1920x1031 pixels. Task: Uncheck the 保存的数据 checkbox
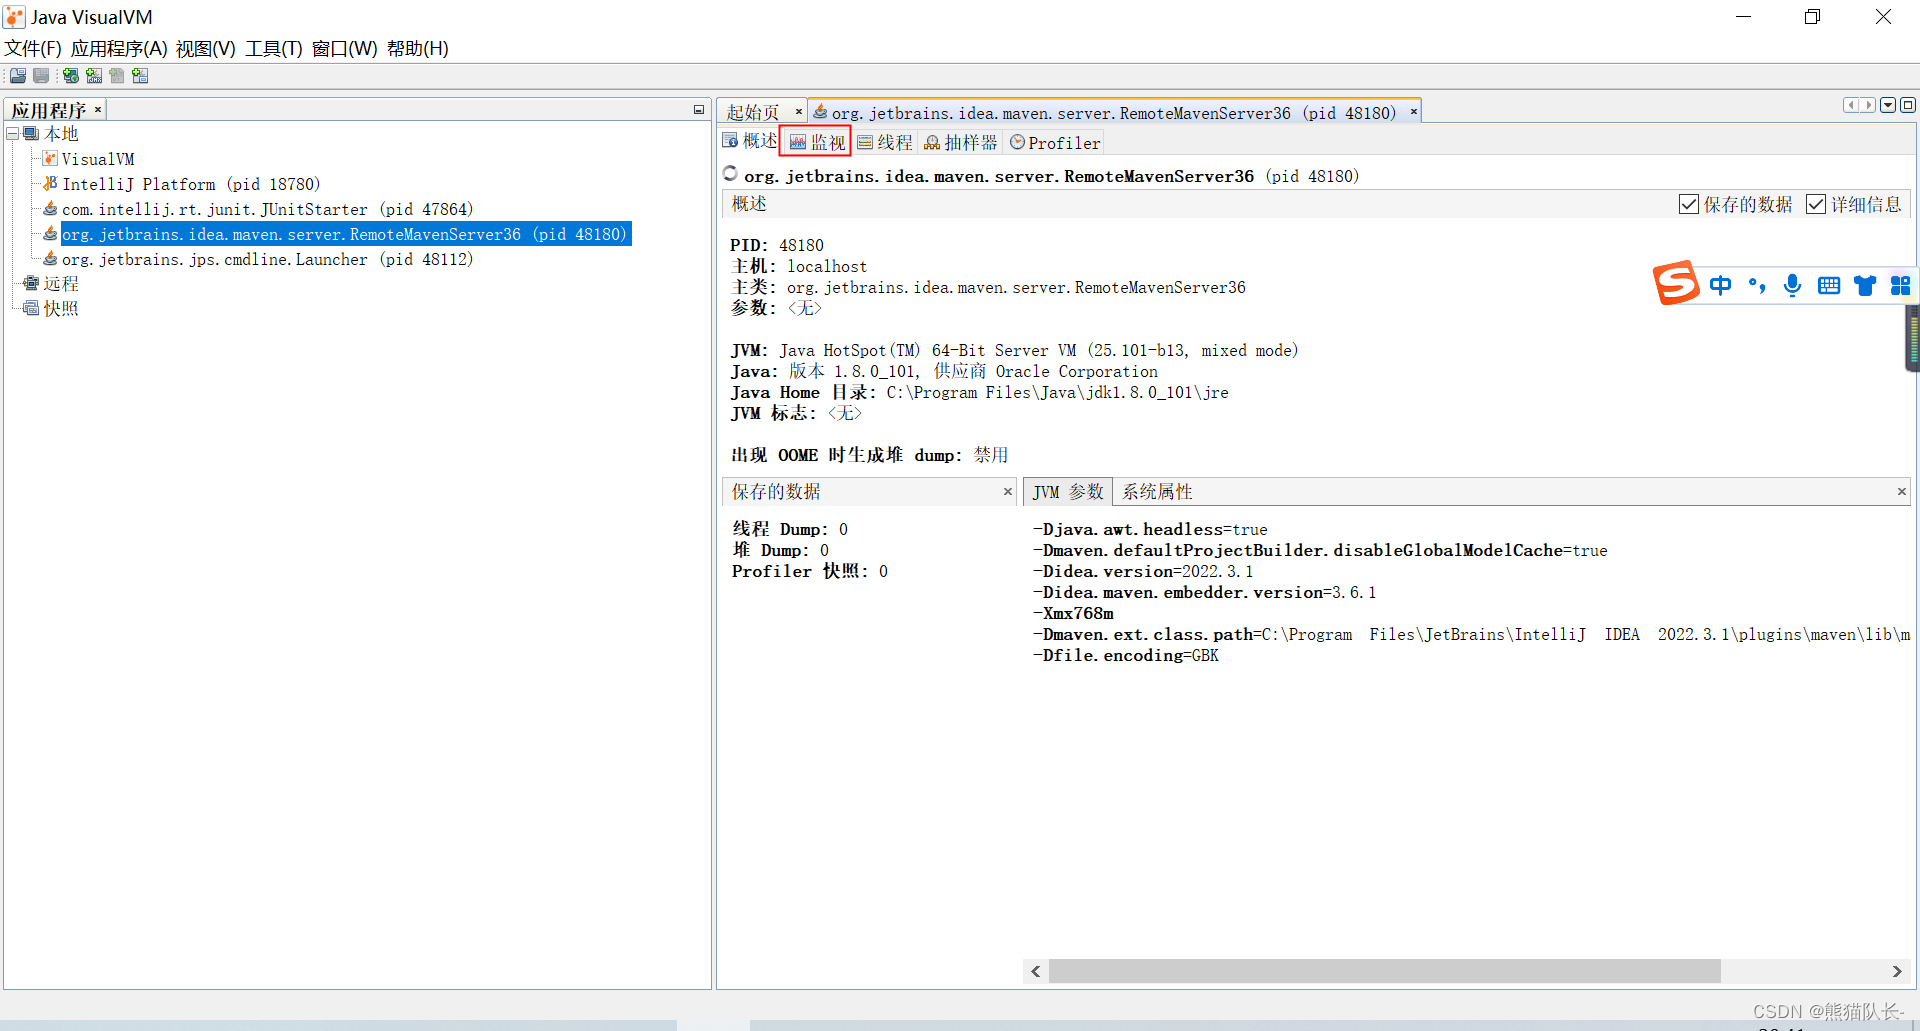click(x=1689, y=204)
